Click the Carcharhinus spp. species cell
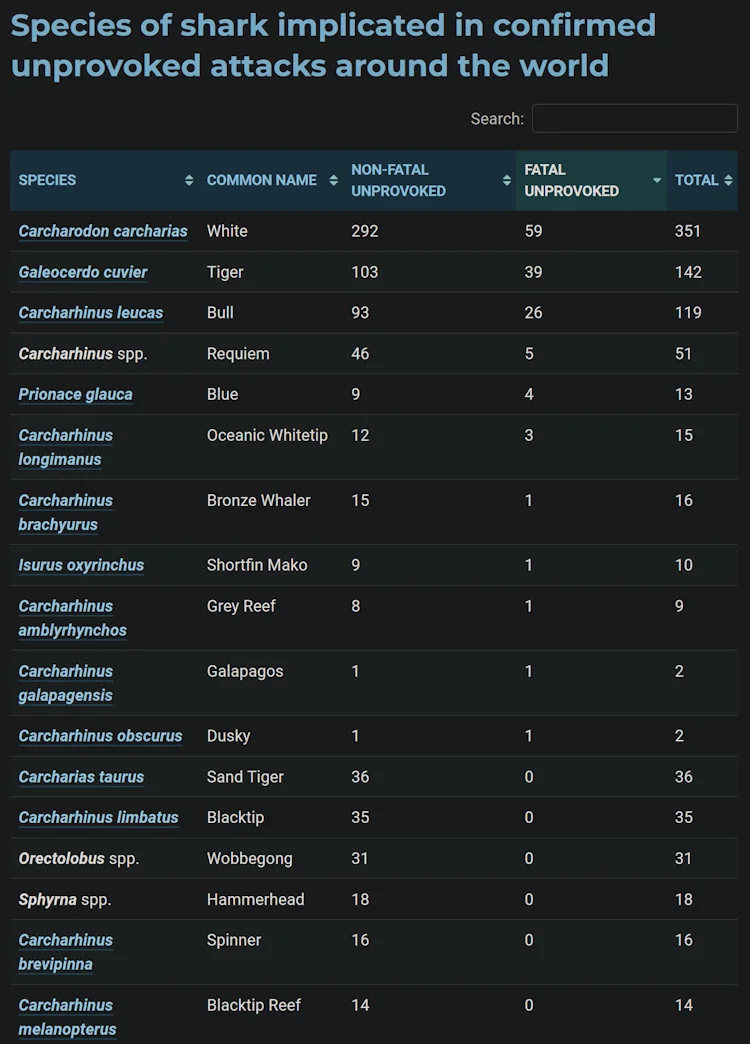This screenshot has height=1044, width=750. pos(83,354)
